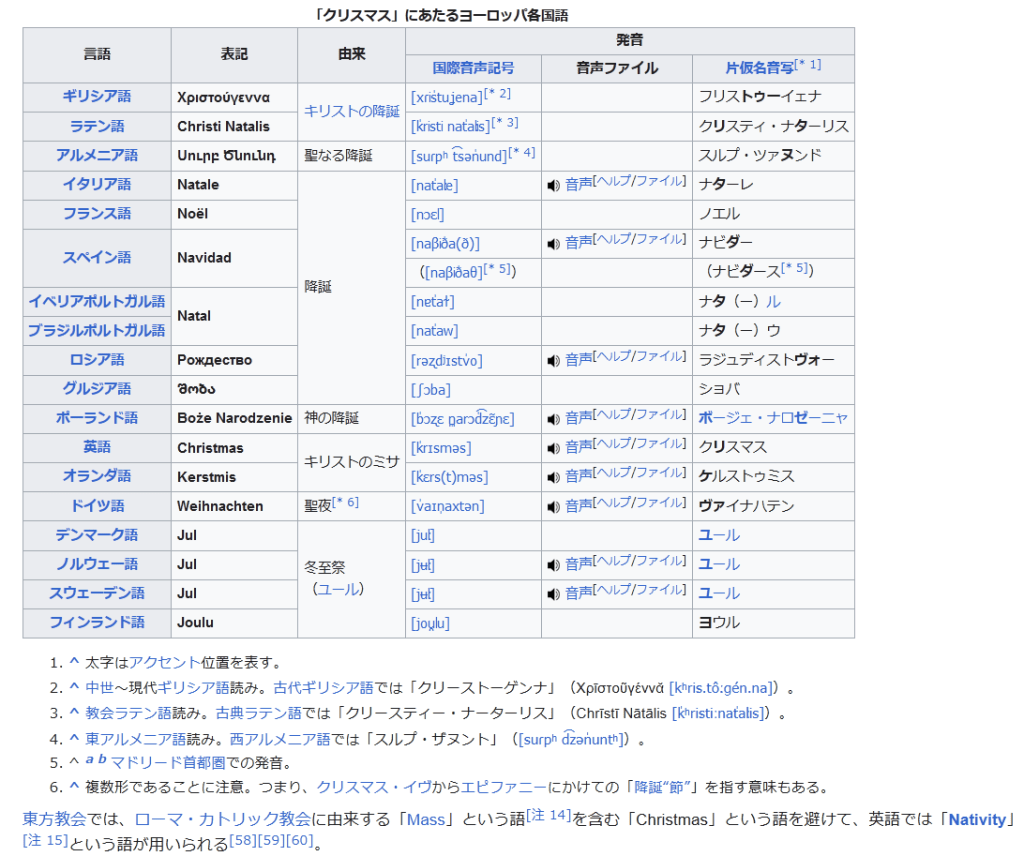The height and width of the screenshot is (856, 1024).
Task: Click the speaker icon in the Russian row
Action: (553, 360)
